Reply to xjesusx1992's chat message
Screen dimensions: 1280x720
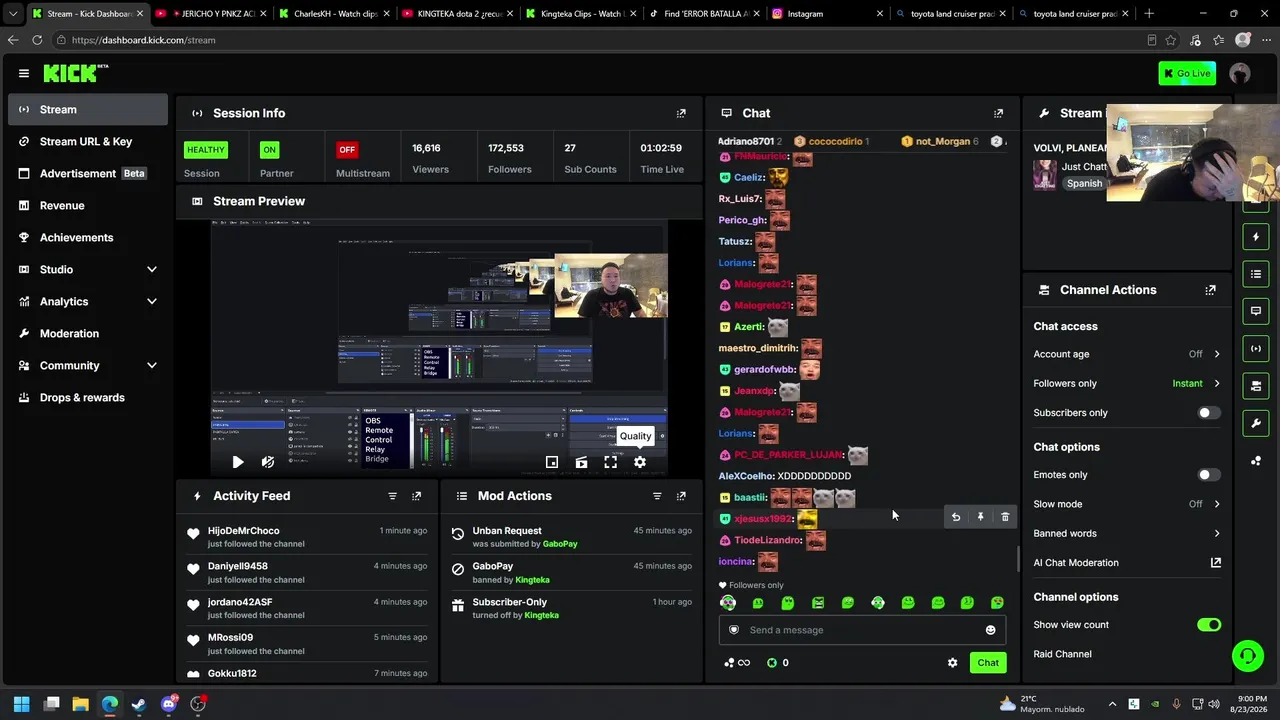(x=956, y=517)
